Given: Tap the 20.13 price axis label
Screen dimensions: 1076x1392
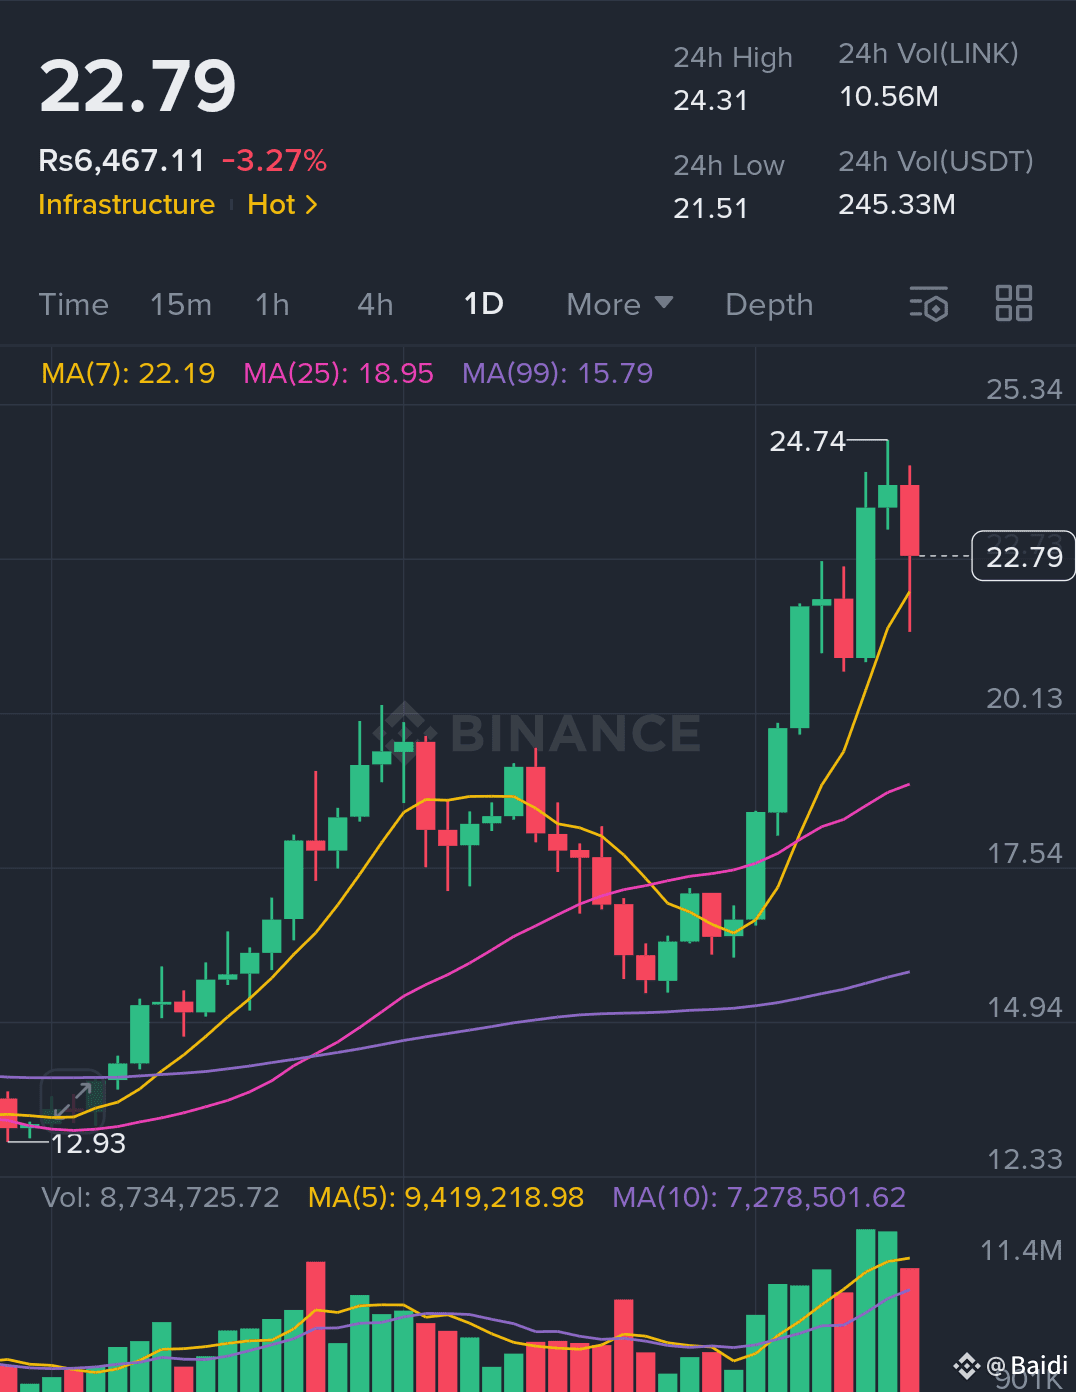Looking at the screenshot, I should pyautogui.click(x=1024, y=698).
